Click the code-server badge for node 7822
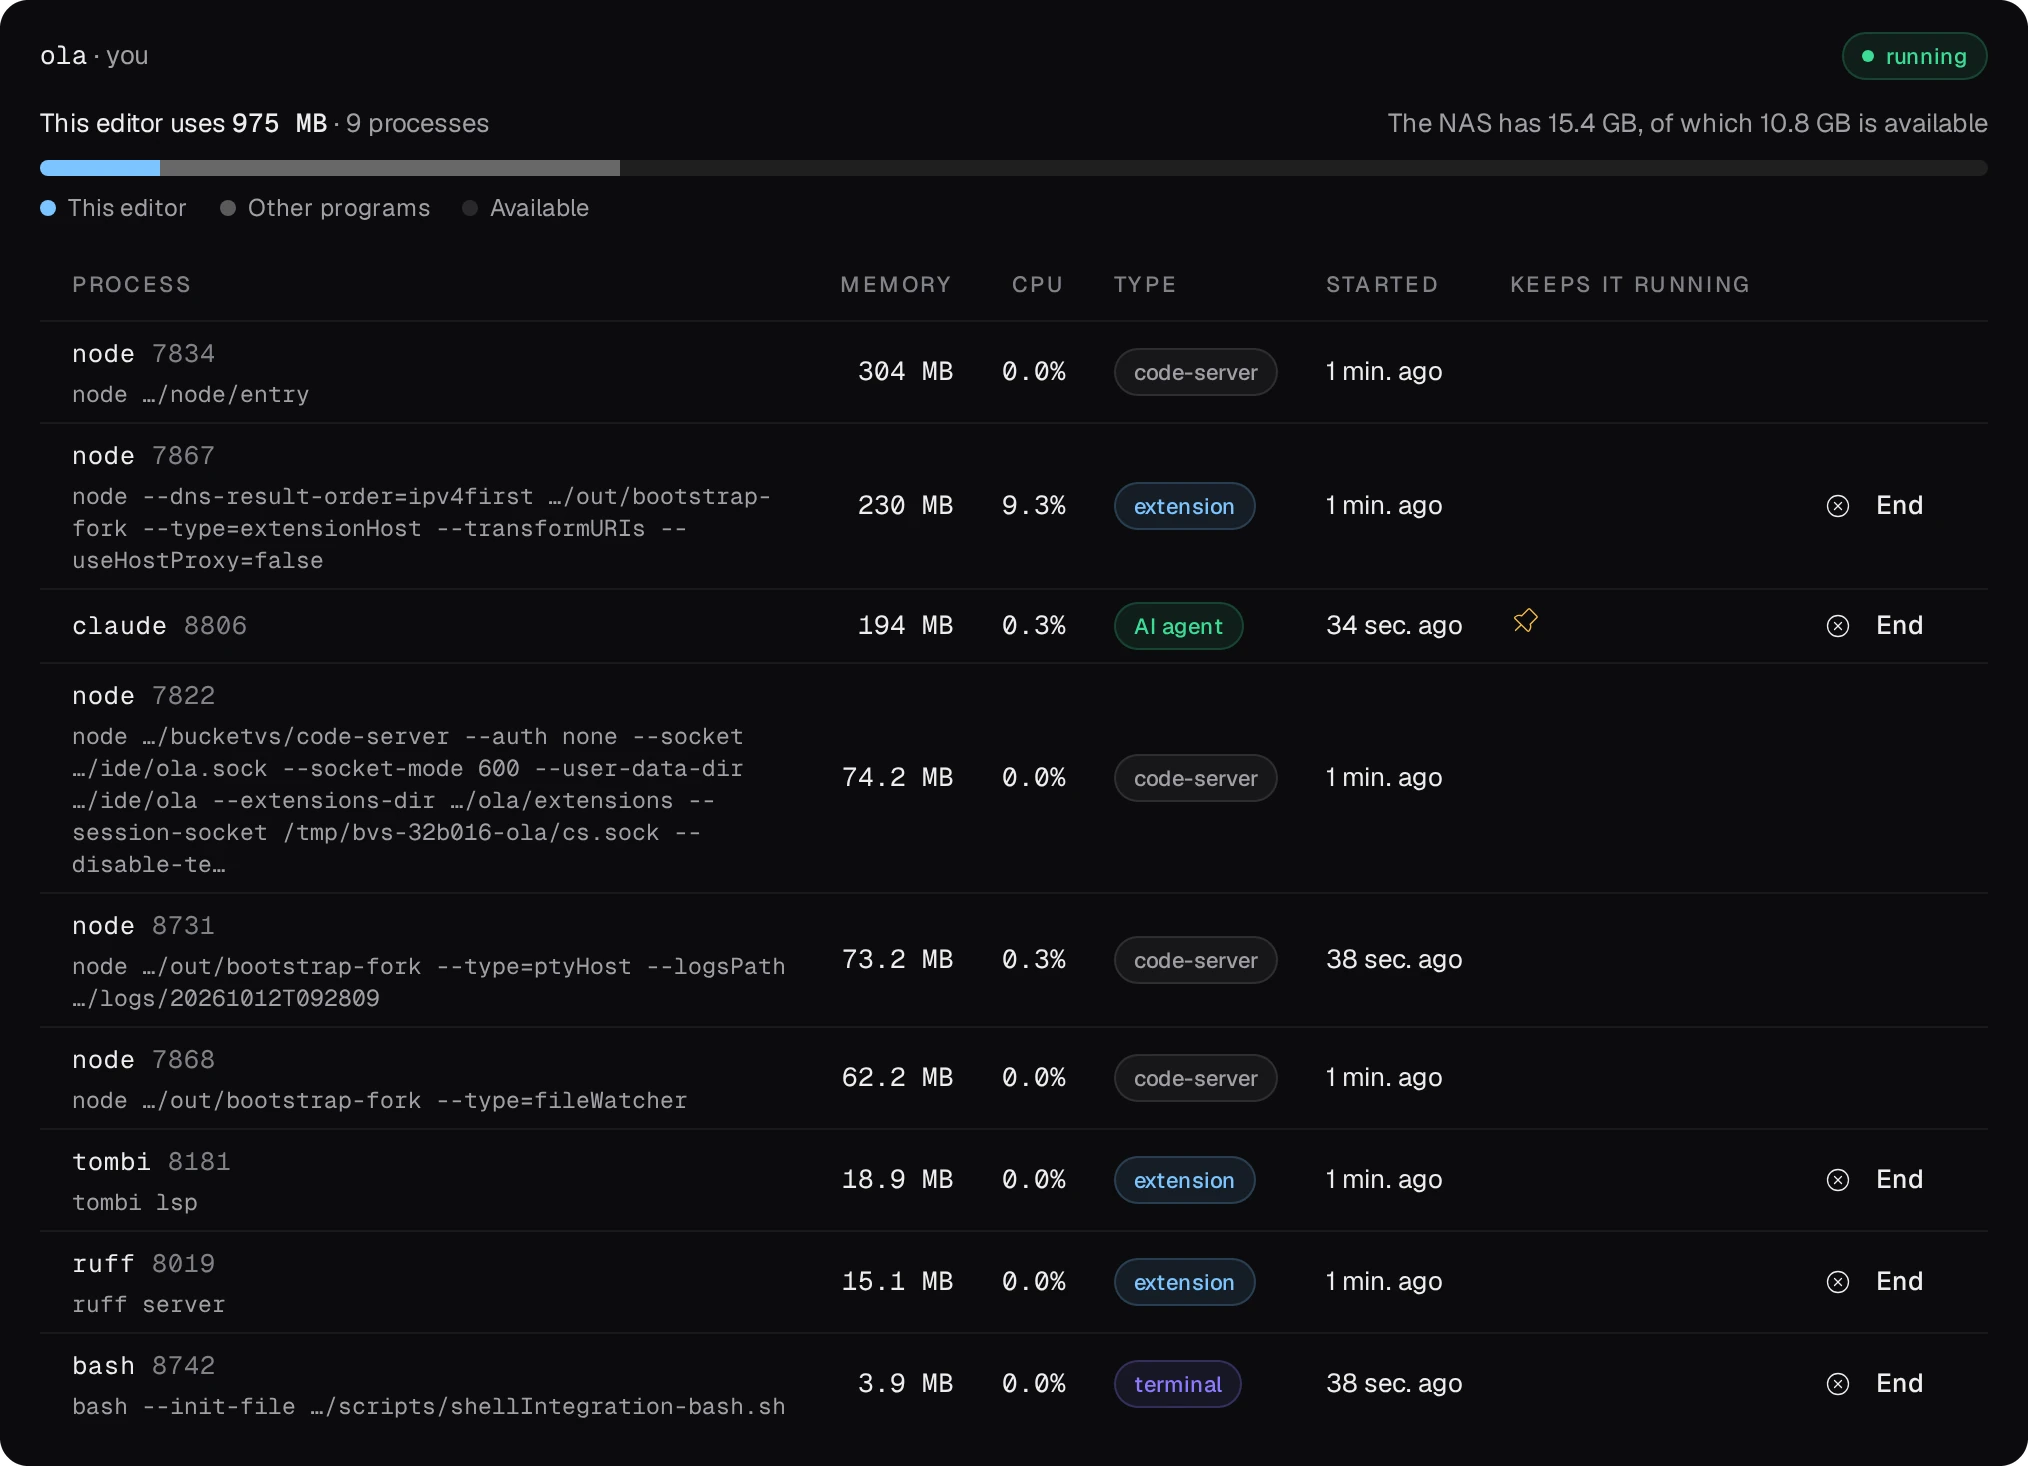The width and height of the screenshot is (2028, 1466). coord(1195,778)
